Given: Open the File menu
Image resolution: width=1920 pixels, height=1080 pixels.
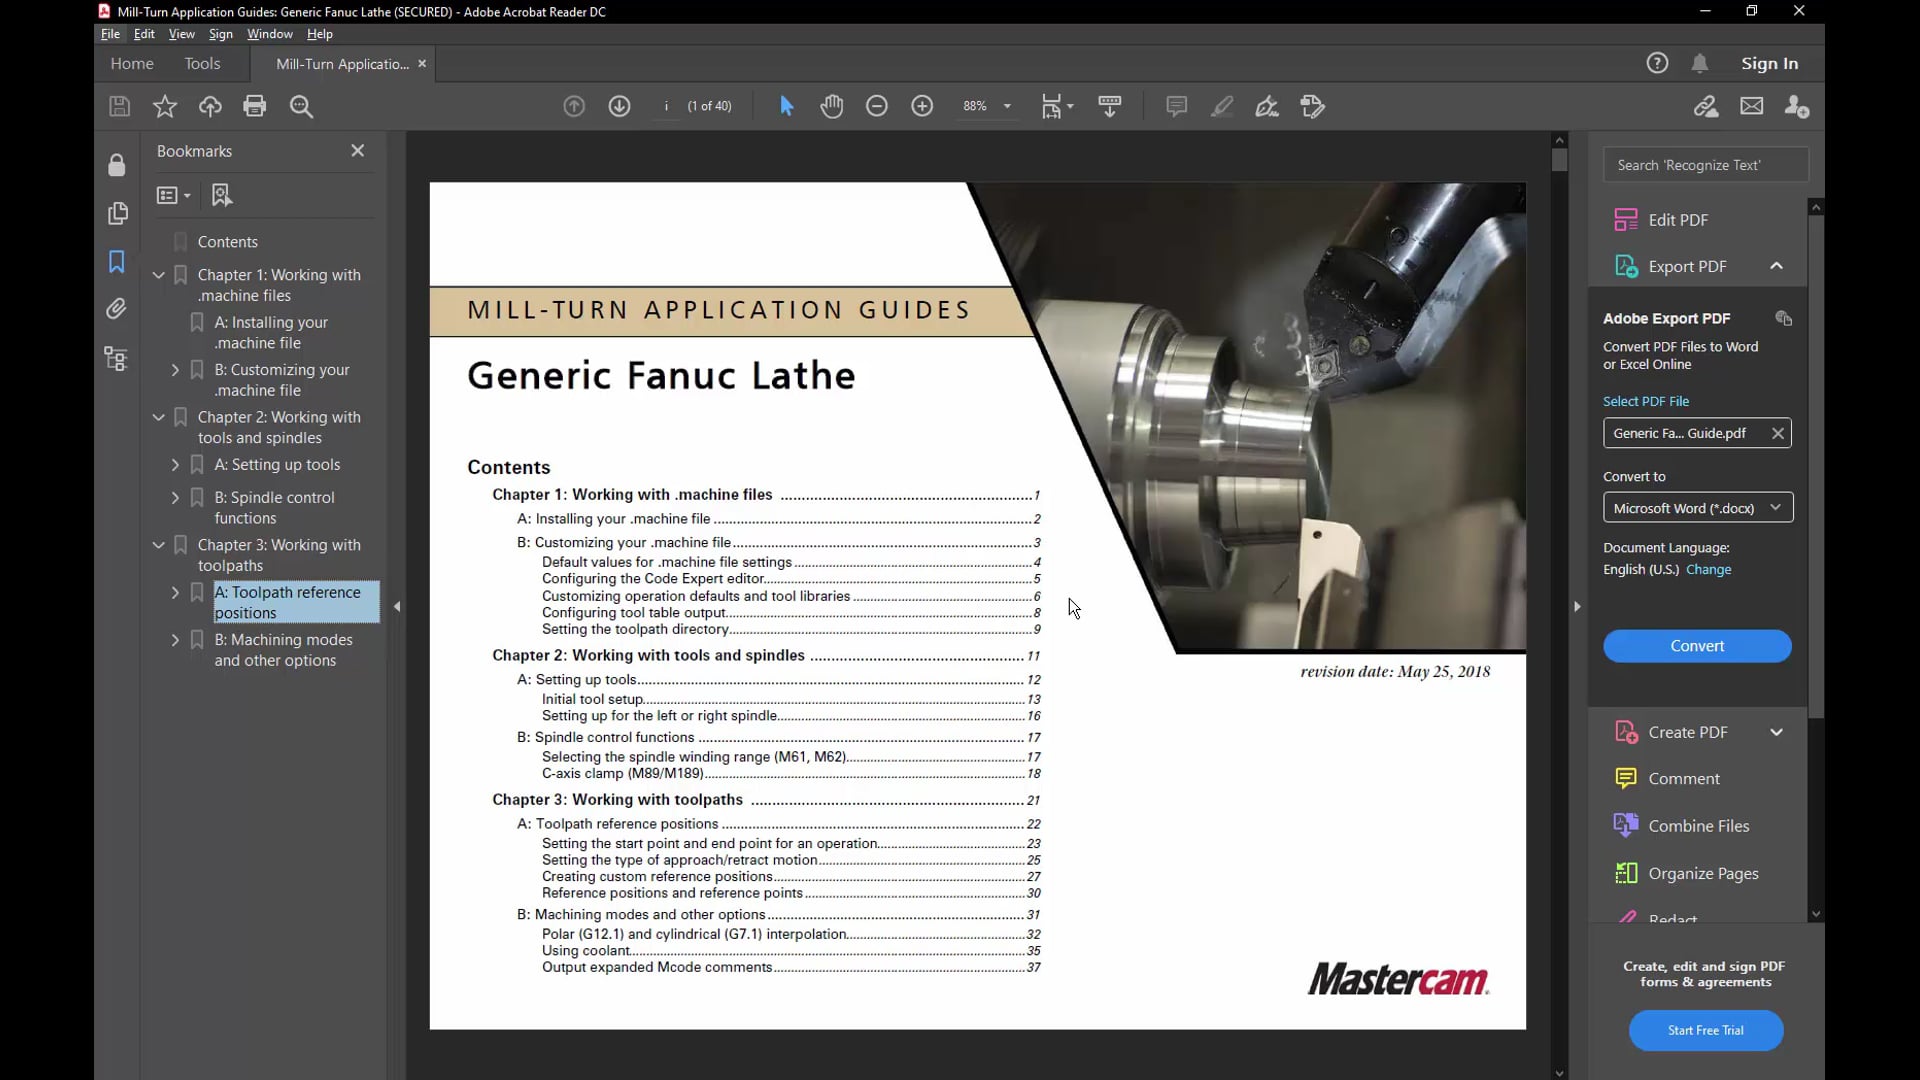Looking at the screenshot, I should [110, 34].
